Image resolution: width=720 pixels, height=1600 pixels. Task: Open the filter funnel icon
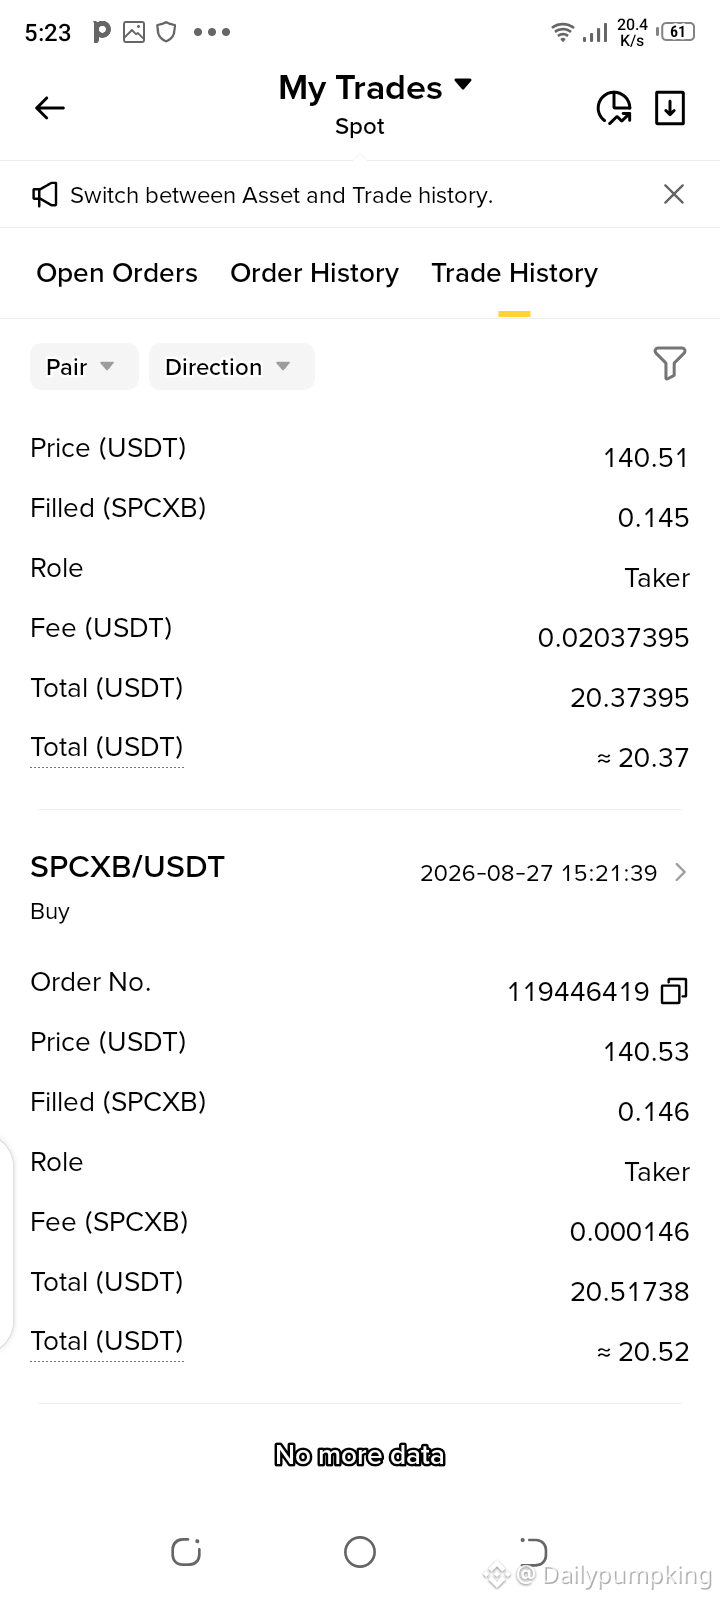pos(670,363)
